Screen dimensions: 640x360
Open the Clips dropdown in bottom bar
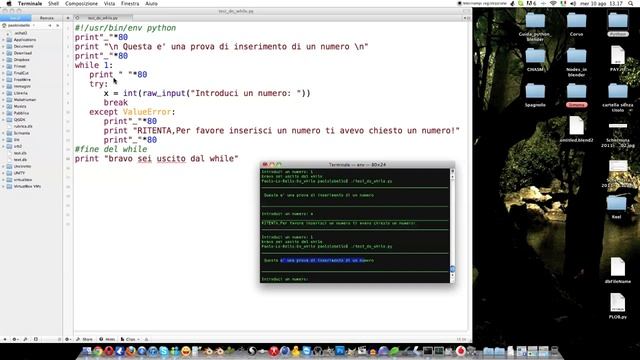tap(130, 339)
